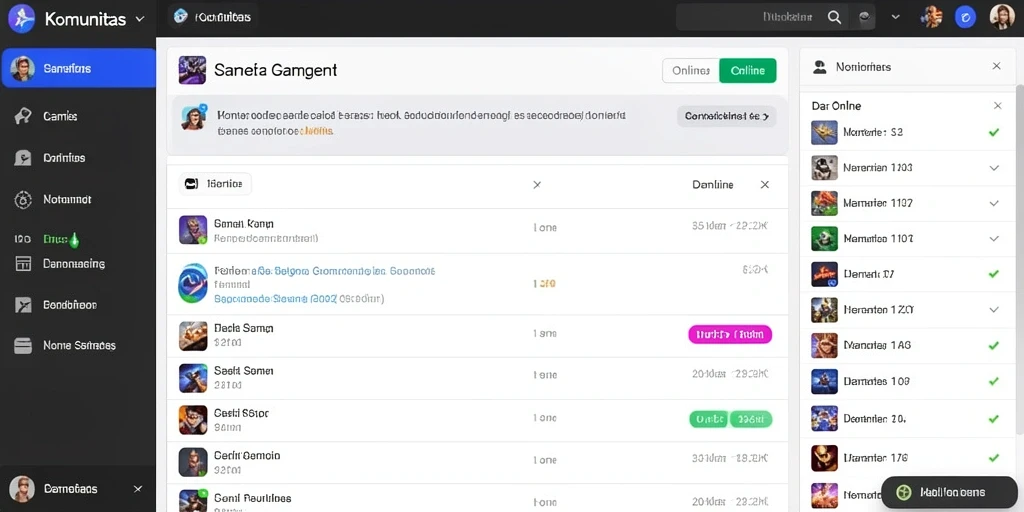1024x512 pixels.
Task: Click the Nonioriitas person icon
Action: (x=819, y=67)
